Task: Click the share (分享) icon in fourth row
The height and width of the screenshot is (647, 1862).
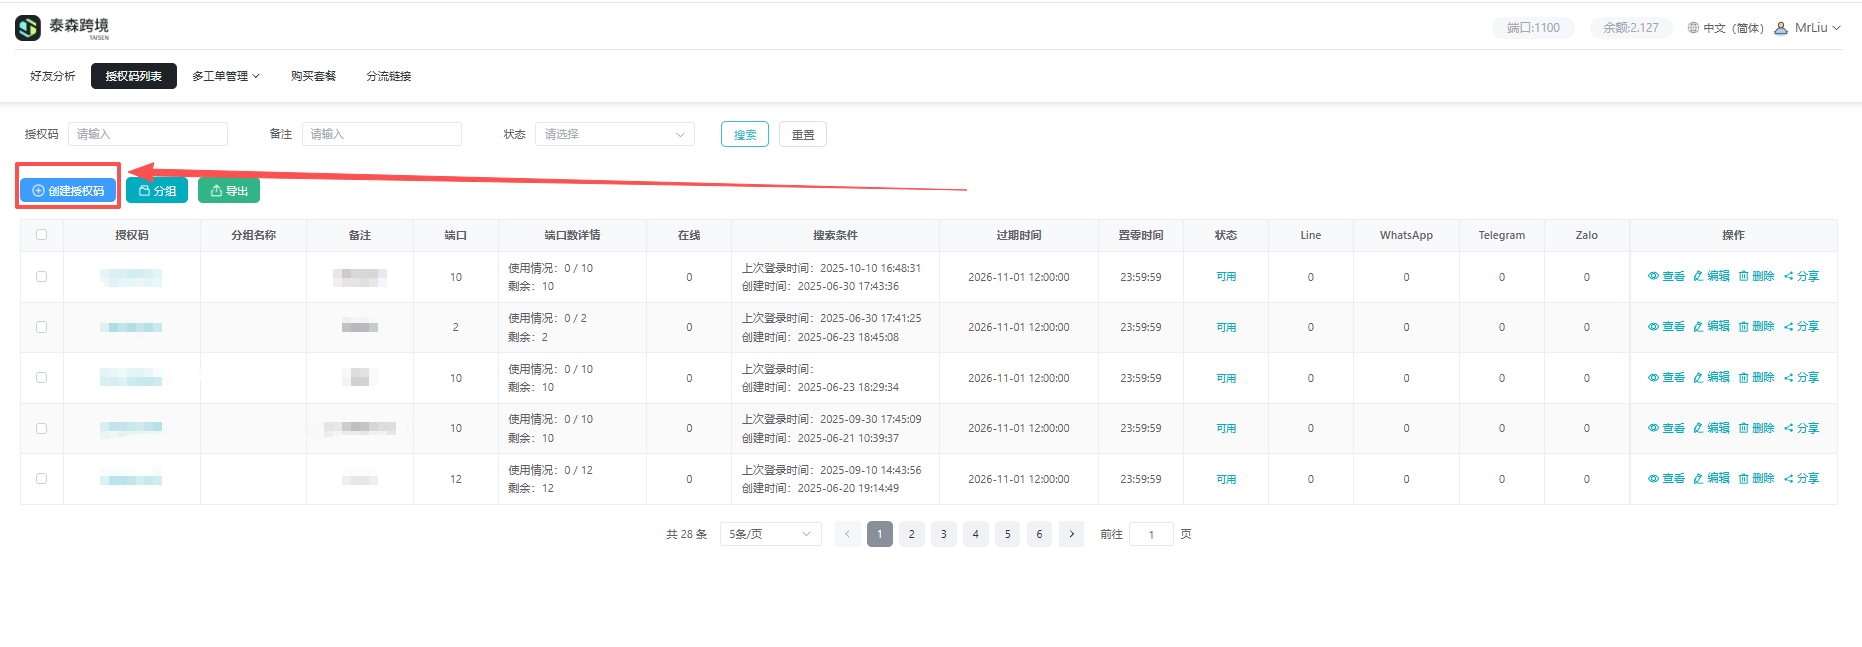Action: pos(1789,428)
